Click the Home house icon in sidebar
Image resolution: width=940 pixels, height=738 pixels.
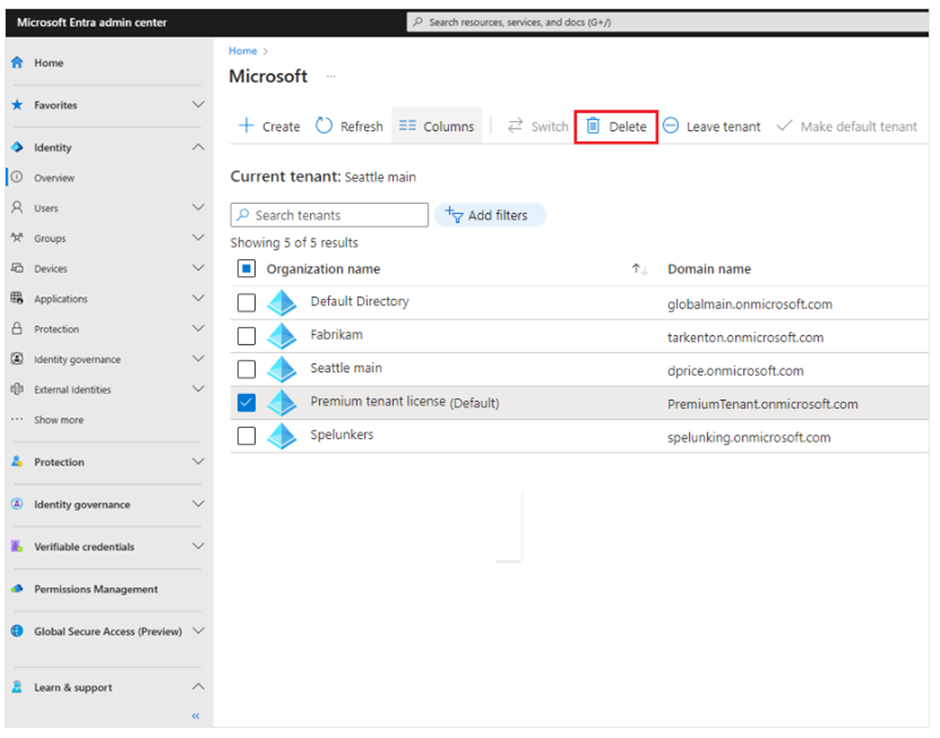coord(17,62)
